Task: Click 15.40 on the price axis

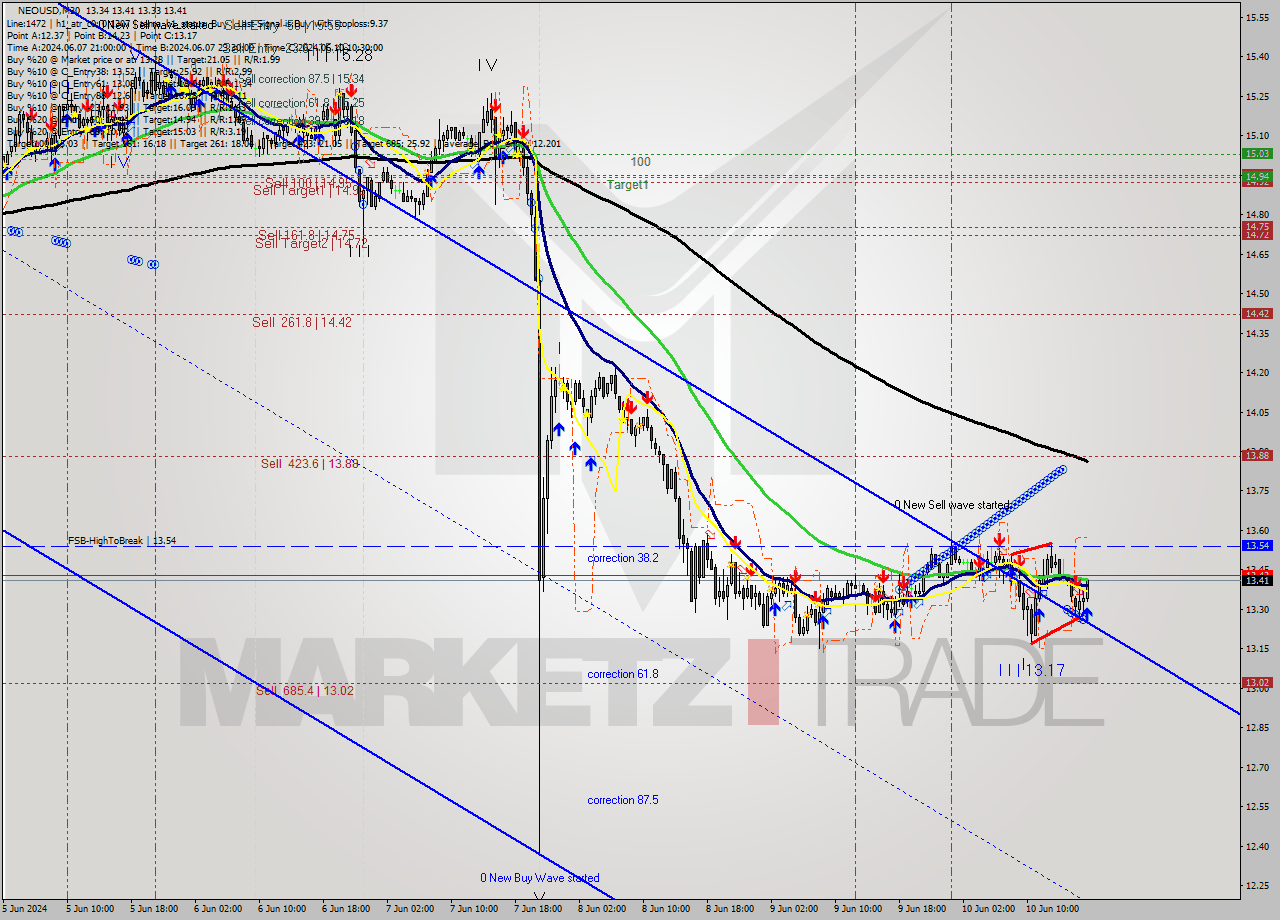Action: point(1257,56)
